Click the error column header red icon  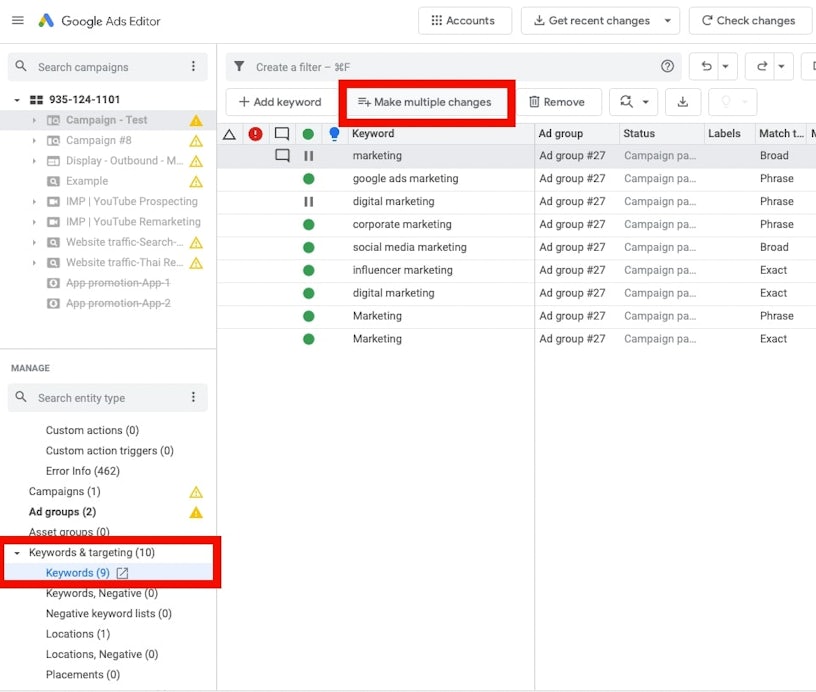click(x=256, y=134)
